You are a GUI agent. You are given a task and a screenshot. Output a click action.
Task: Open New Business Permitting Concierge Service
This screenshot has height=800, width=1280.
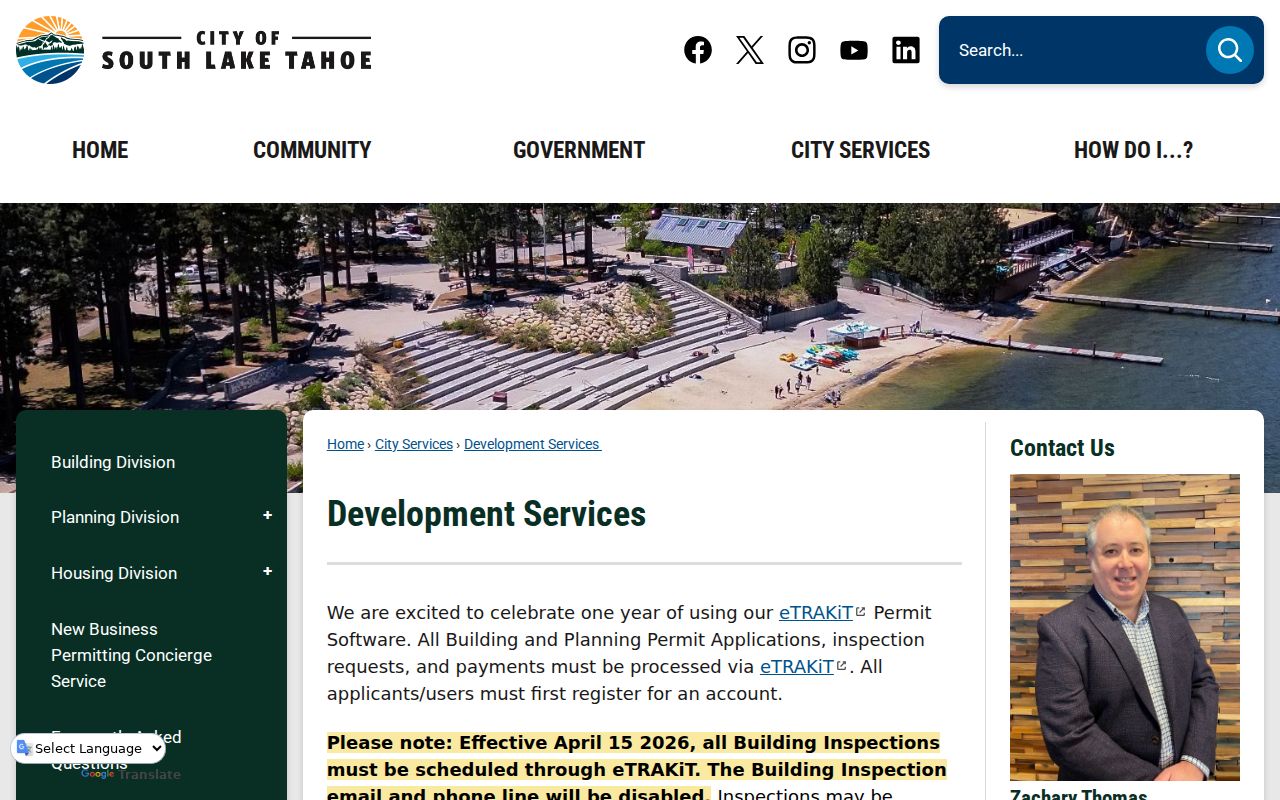(131, 655)
